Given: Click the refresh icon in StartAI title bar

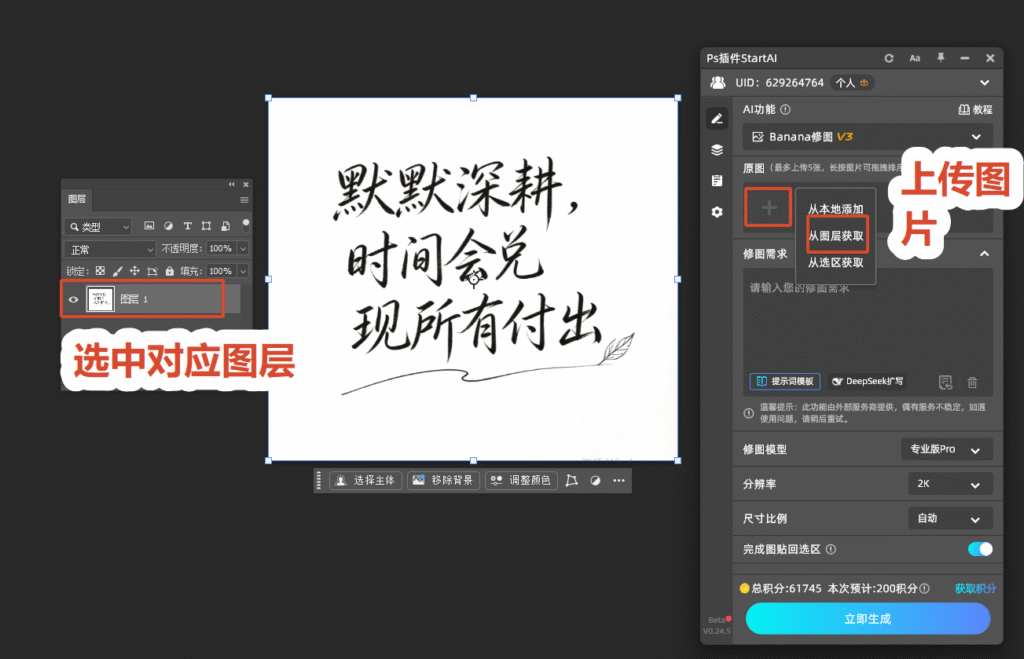Looking at the screenshot, I should click(x=889, y=58).
